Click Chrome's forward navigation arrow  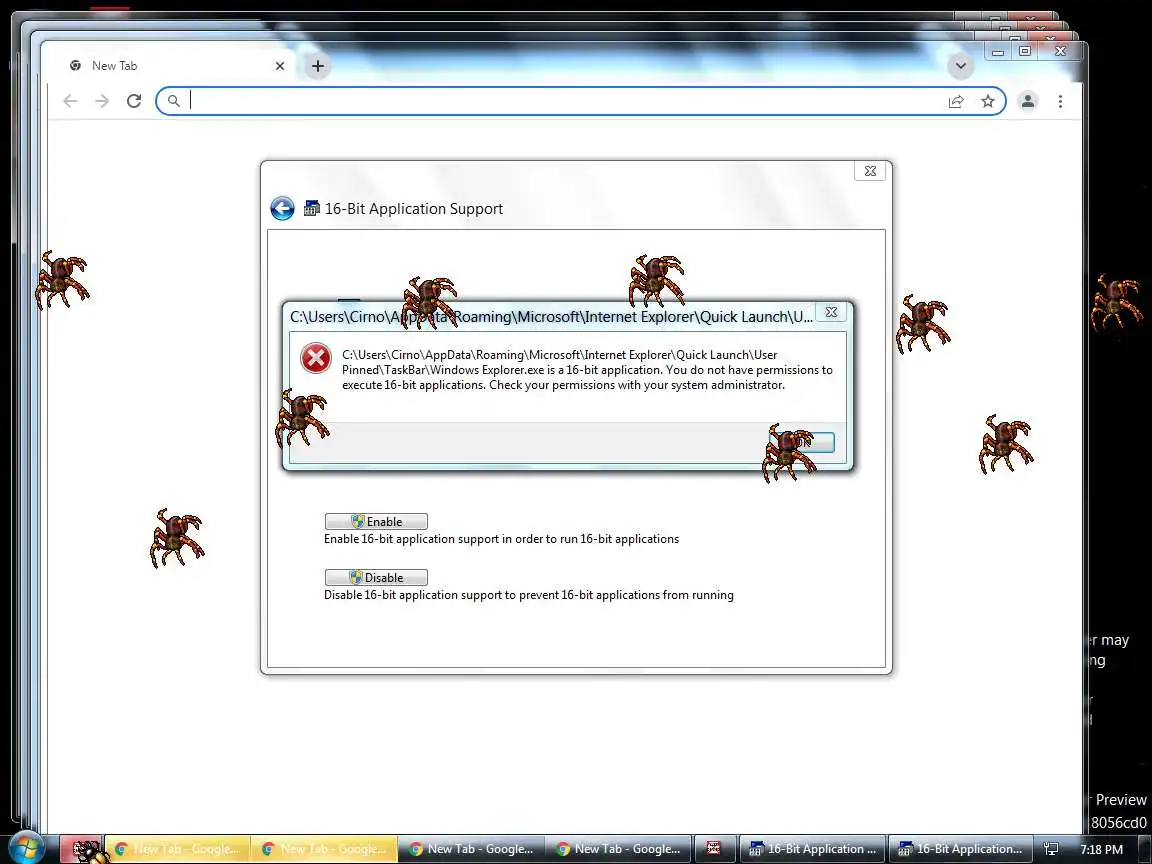102,101
